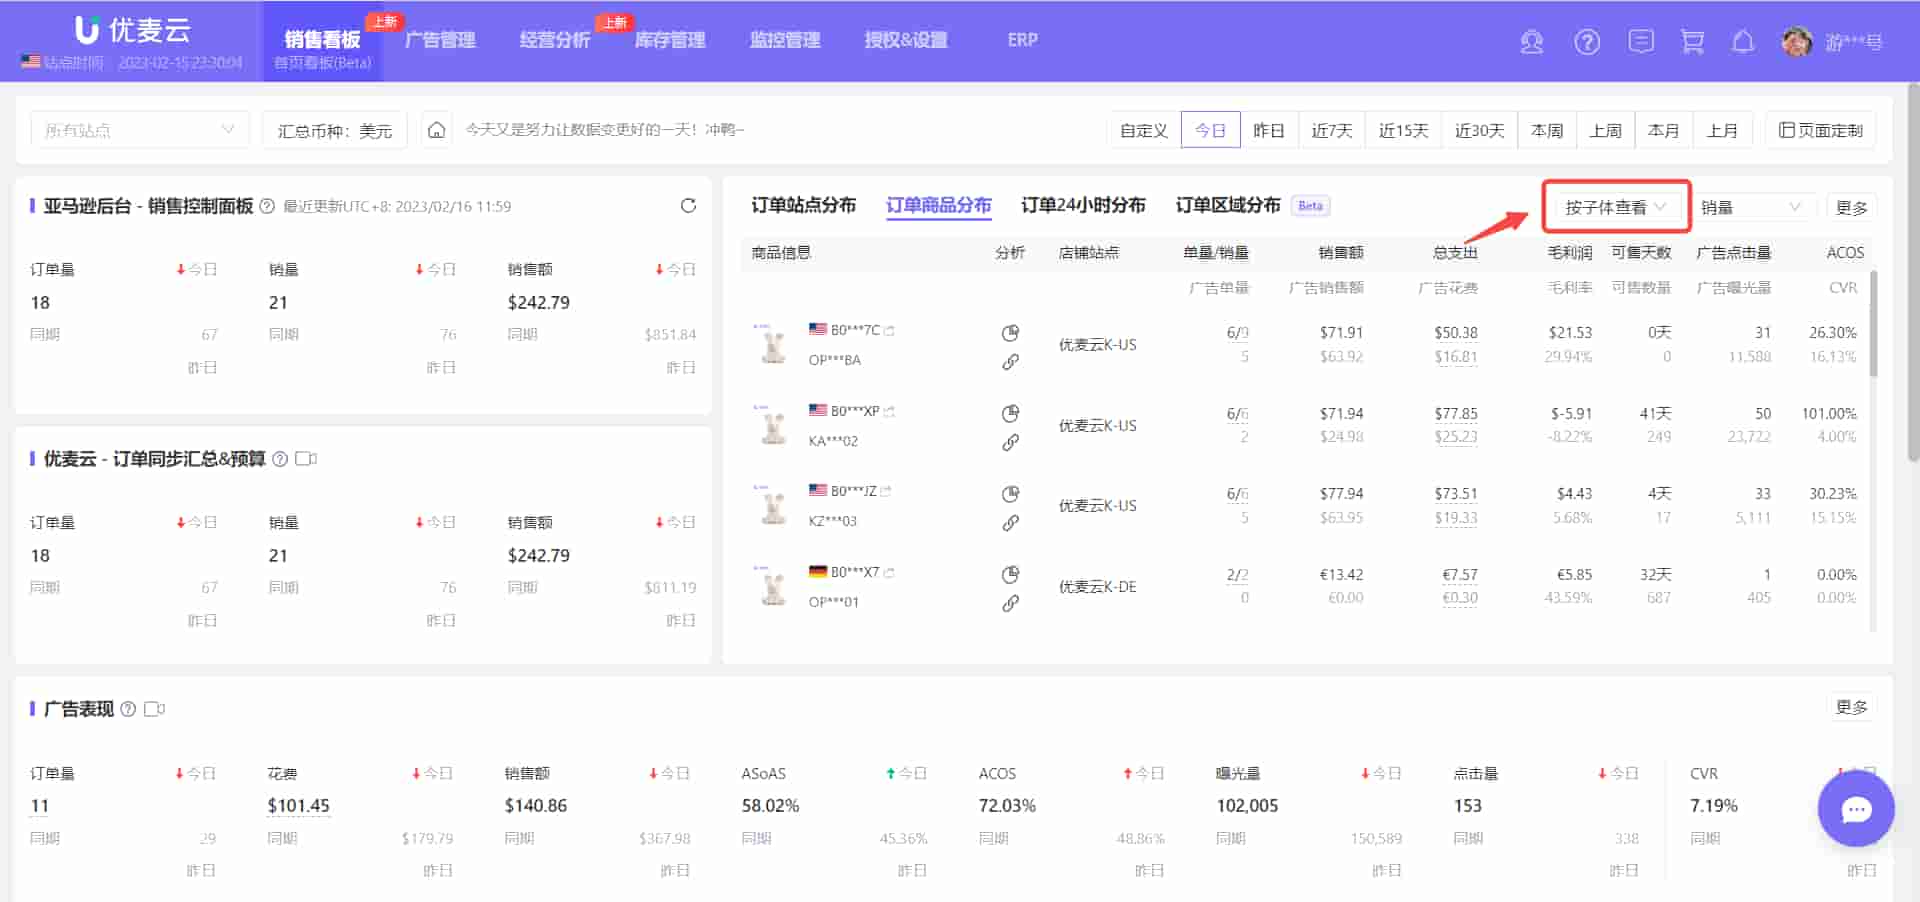1920x902 pixels.
Task: Select the 近7天 date range
Action: tap(1332, 130)
